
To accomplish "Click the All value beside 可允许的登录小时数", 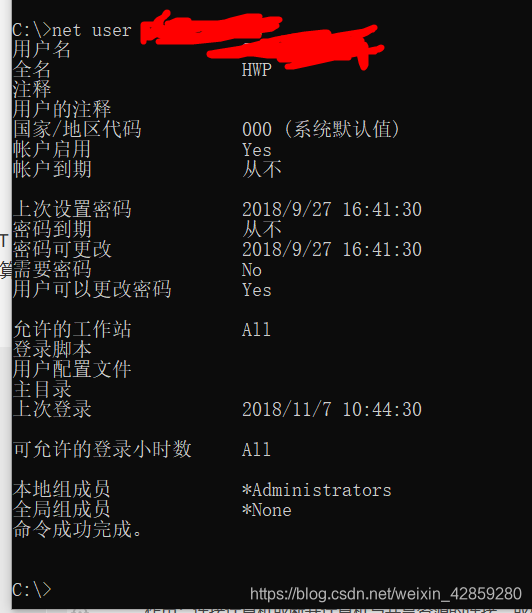I will pyautogui.click(x=256, y=450).
